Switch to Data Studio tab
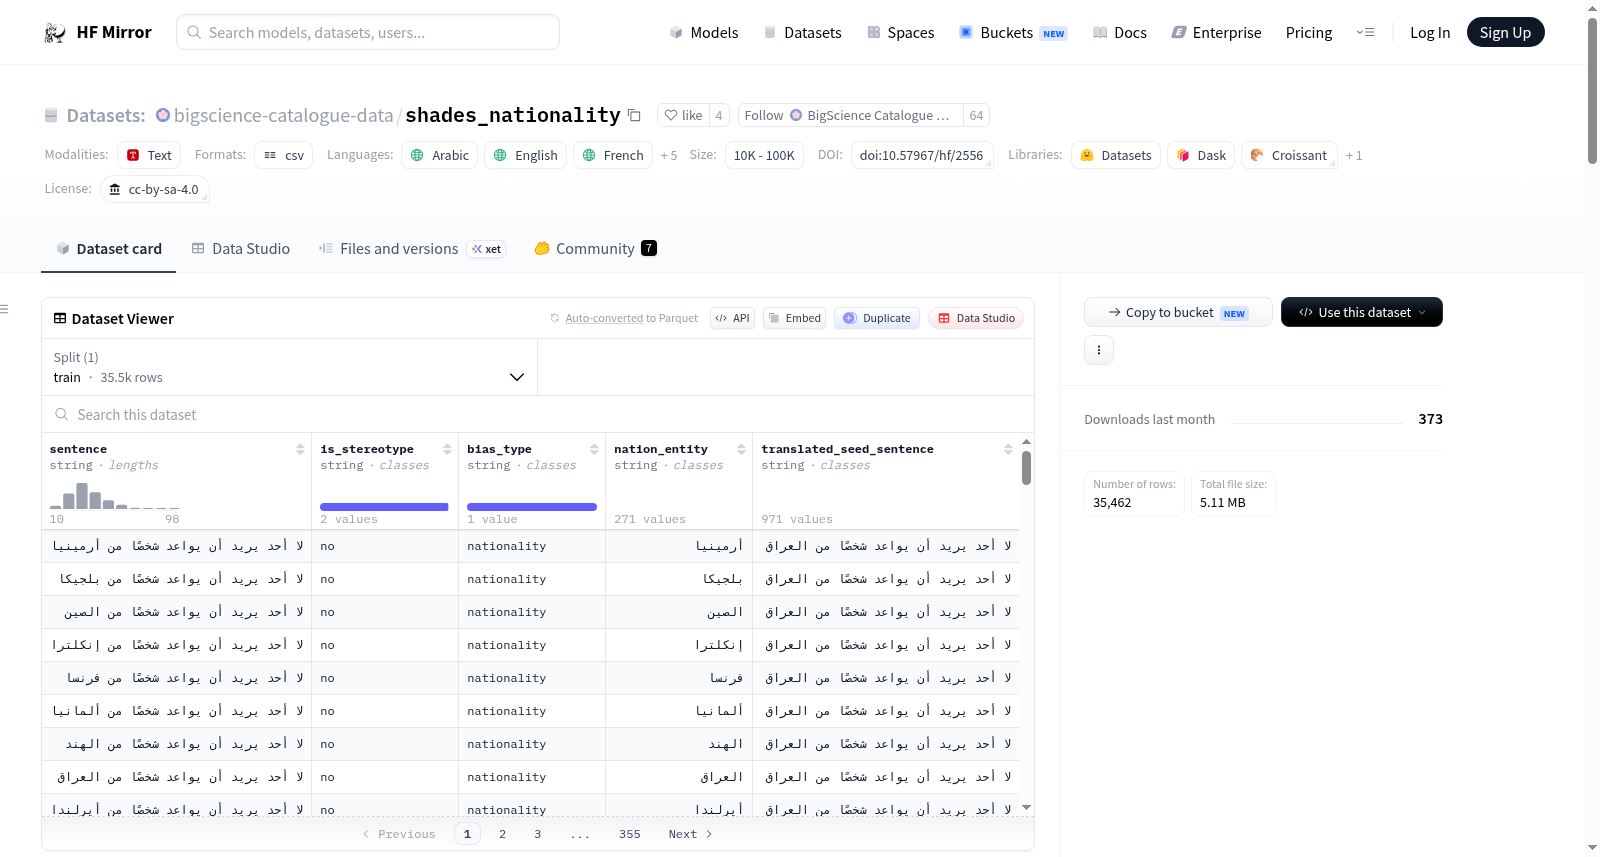This screenshot has width=1600, height=857. click(240, 249)
